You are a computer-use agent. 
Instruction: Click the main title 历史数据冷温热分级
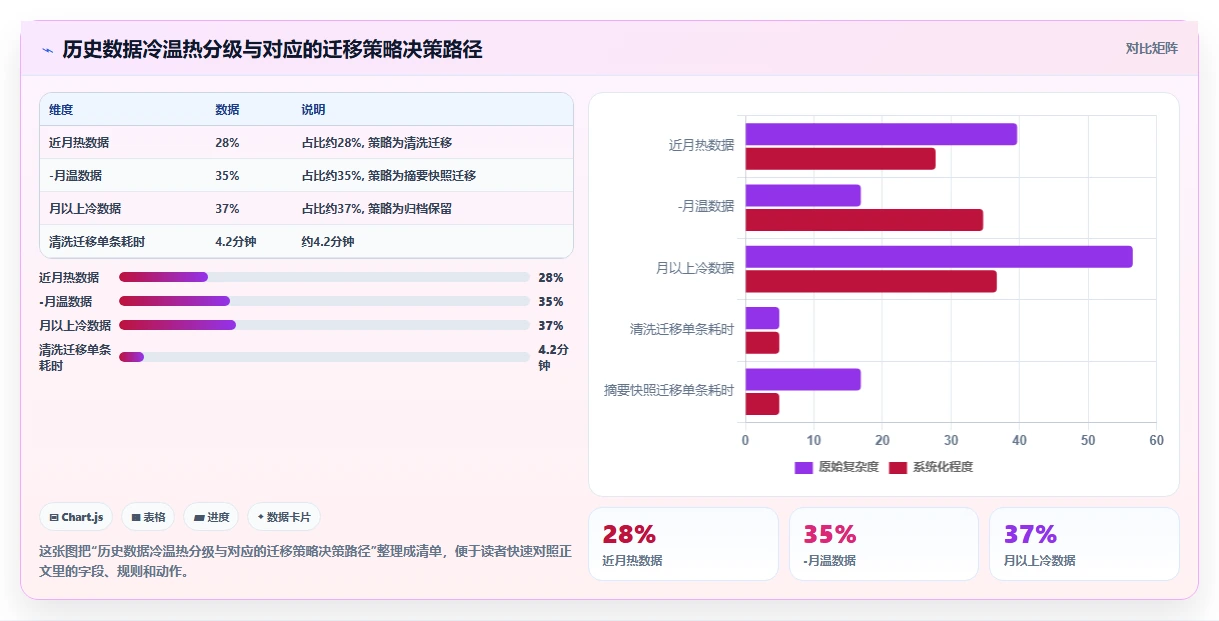pos(272,50)
